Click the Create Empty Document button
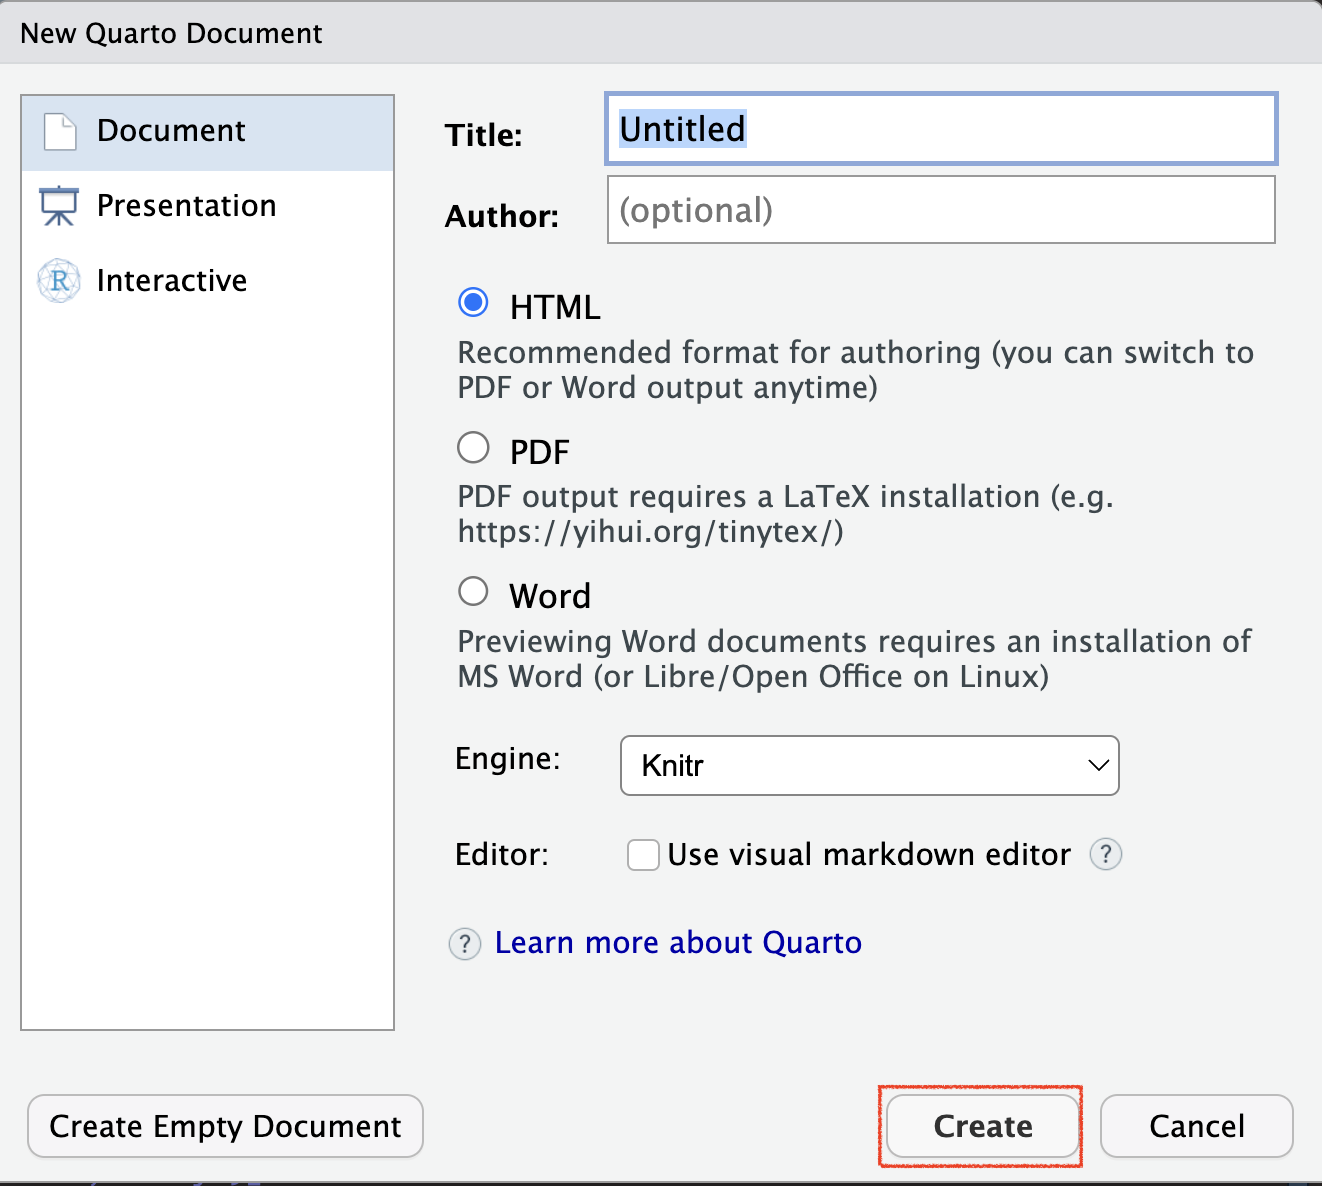Screen dimensions: 1322x1186 [x=225, y=1126]
